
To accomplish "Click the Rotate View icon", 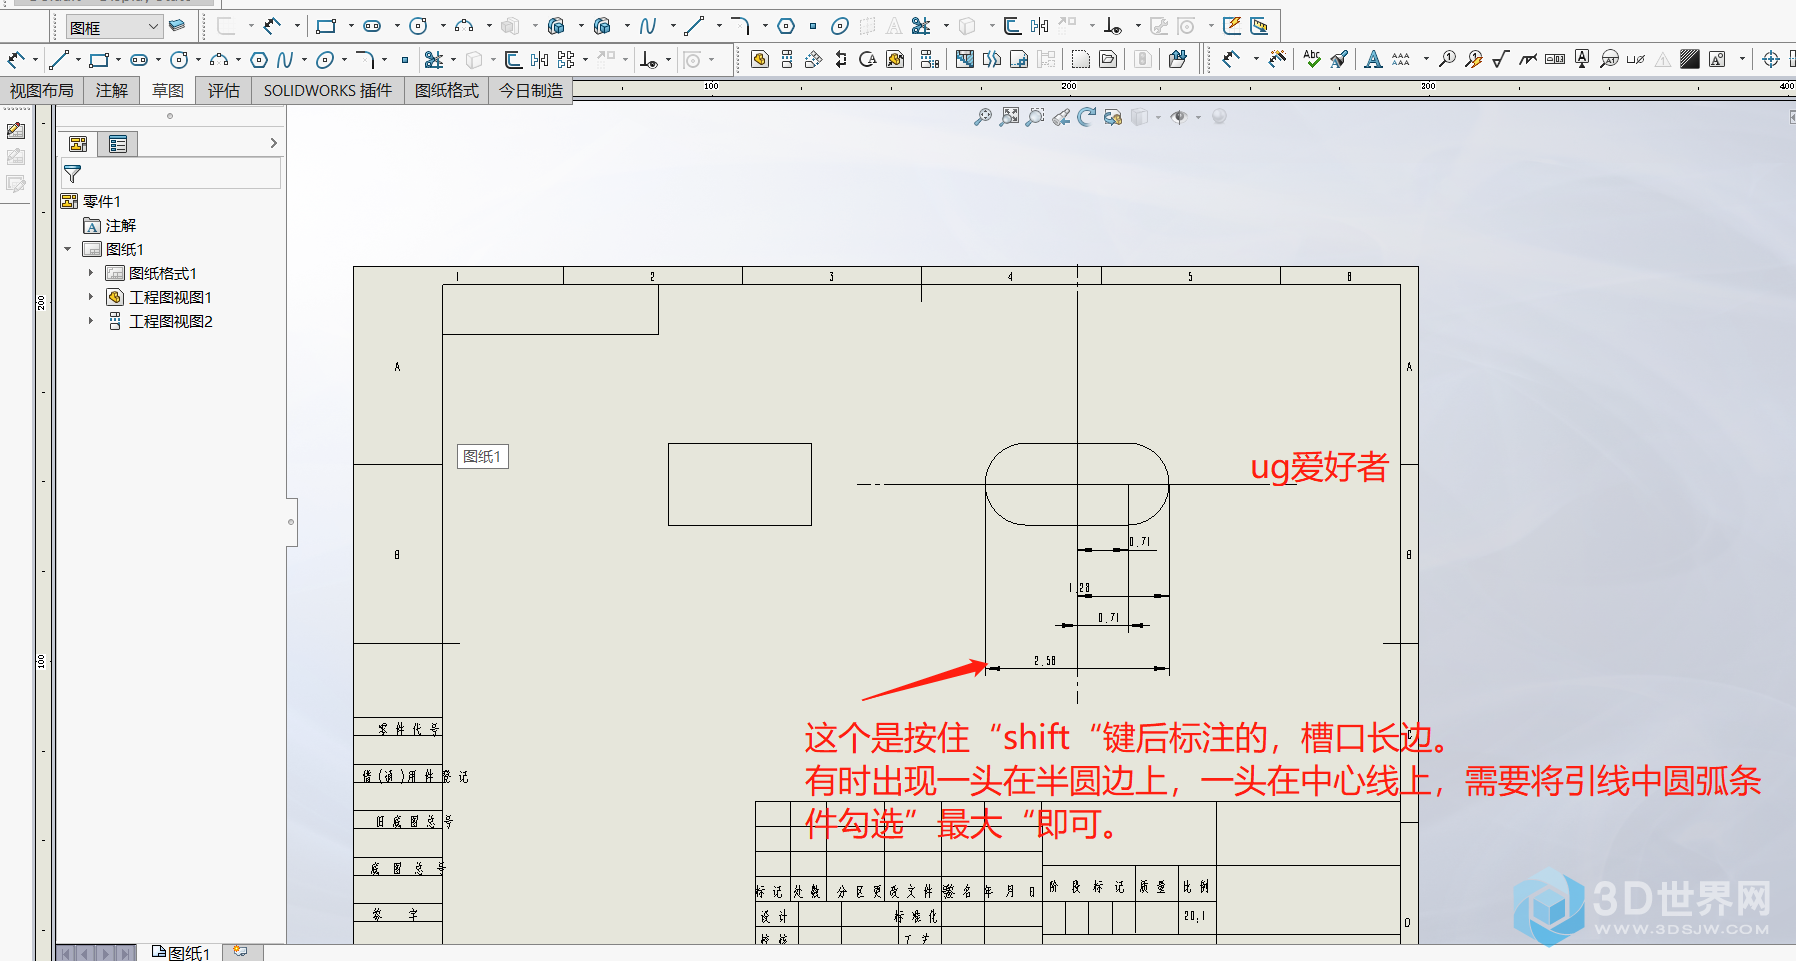I will pyautogui.click(x=1087, y=117).
